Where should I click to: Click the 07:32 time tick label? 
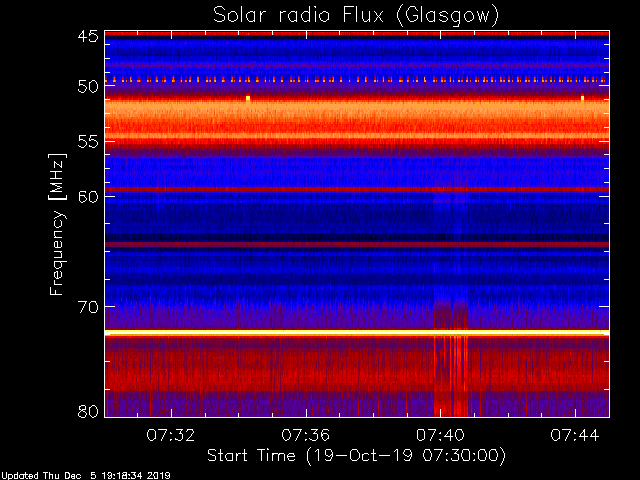click(171, 435)
